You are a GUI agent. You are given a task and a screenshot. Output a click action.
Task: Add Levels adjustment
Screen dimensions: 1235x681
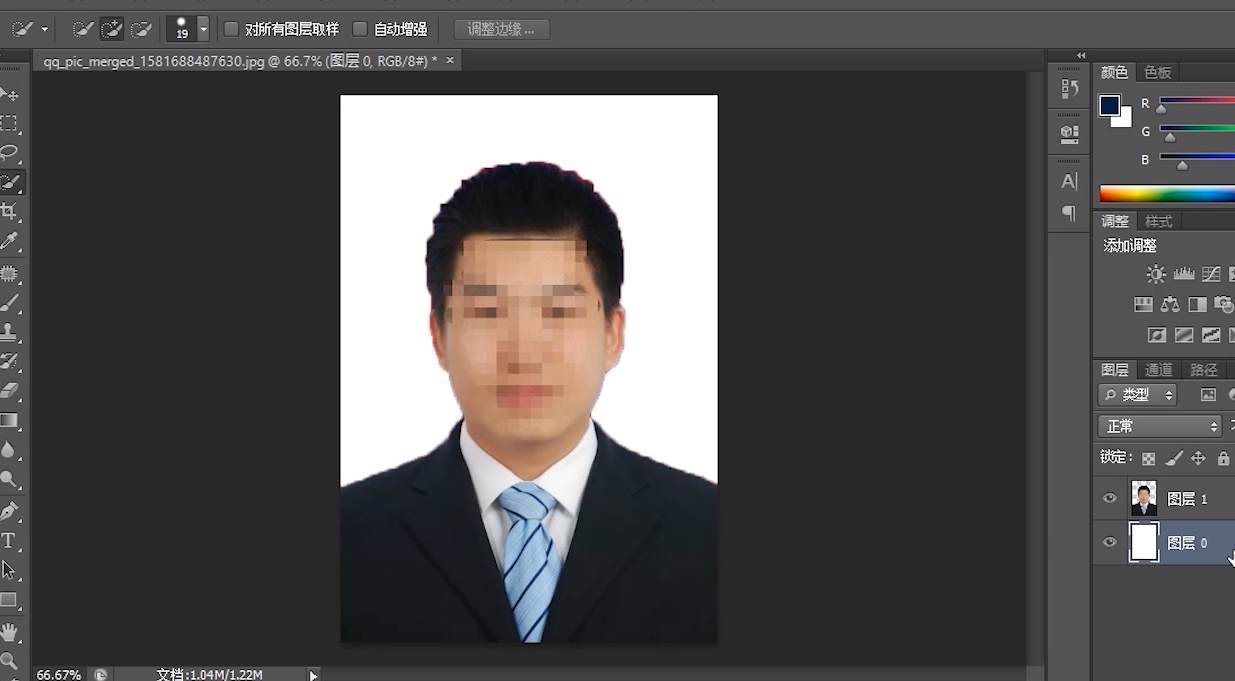tap(1184, 274)
